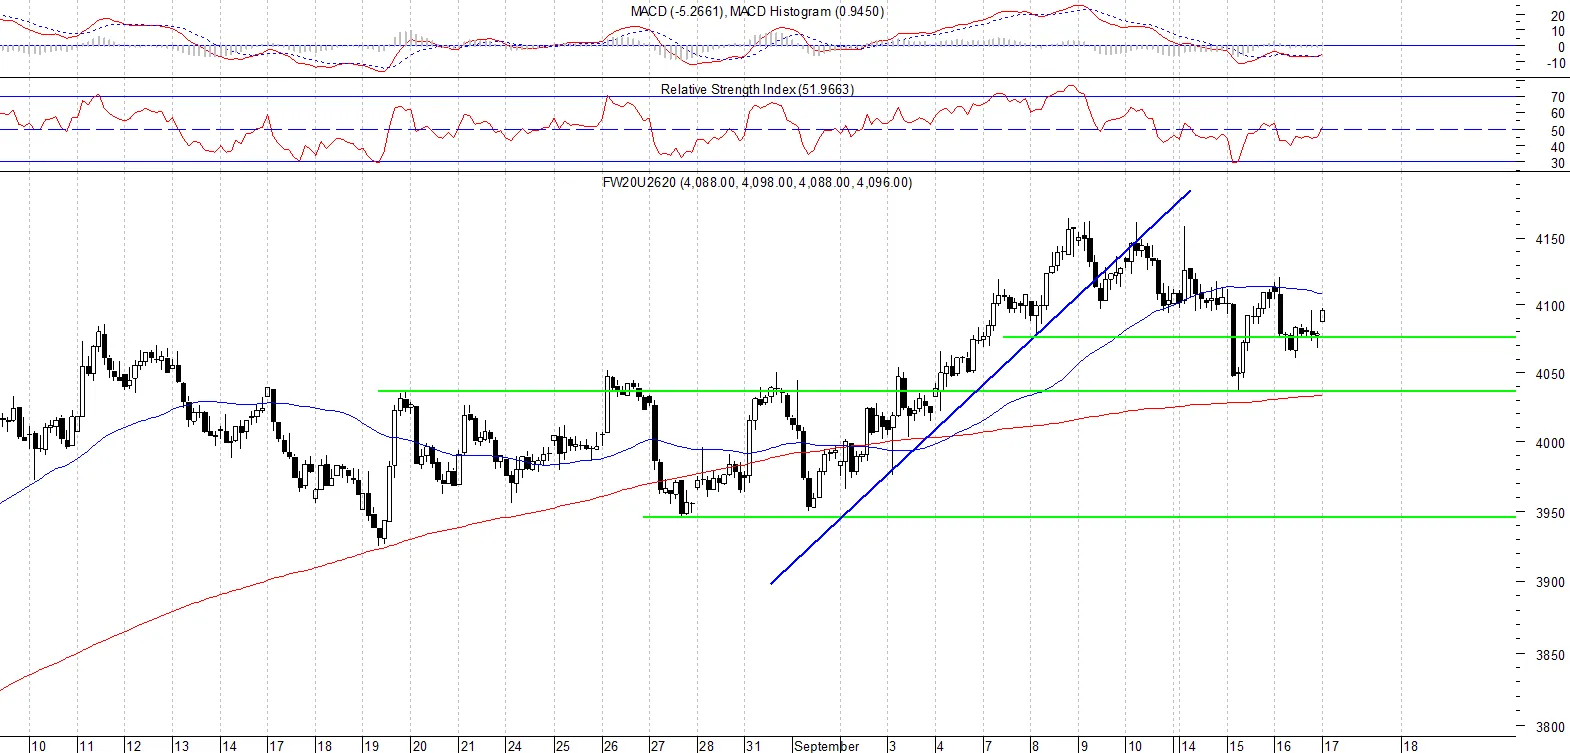Click the RSI scale value 40
This screenshot has height=753, width=1570.
pyautogui.click(x=1558, y=147)
